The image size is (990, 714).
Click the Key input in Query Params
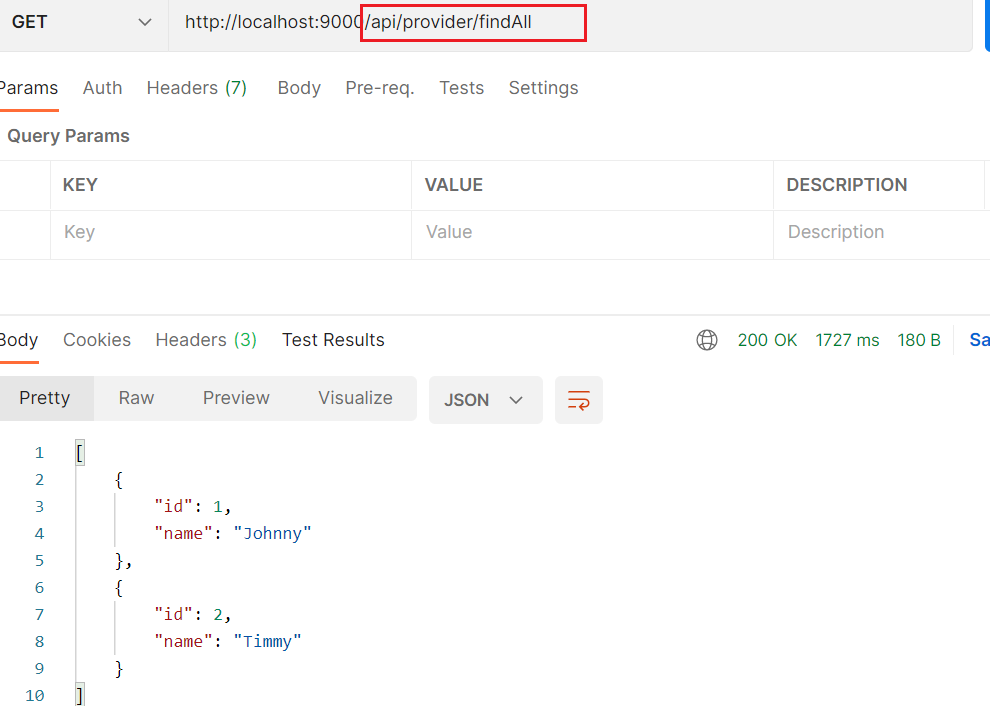pos(231,232)
